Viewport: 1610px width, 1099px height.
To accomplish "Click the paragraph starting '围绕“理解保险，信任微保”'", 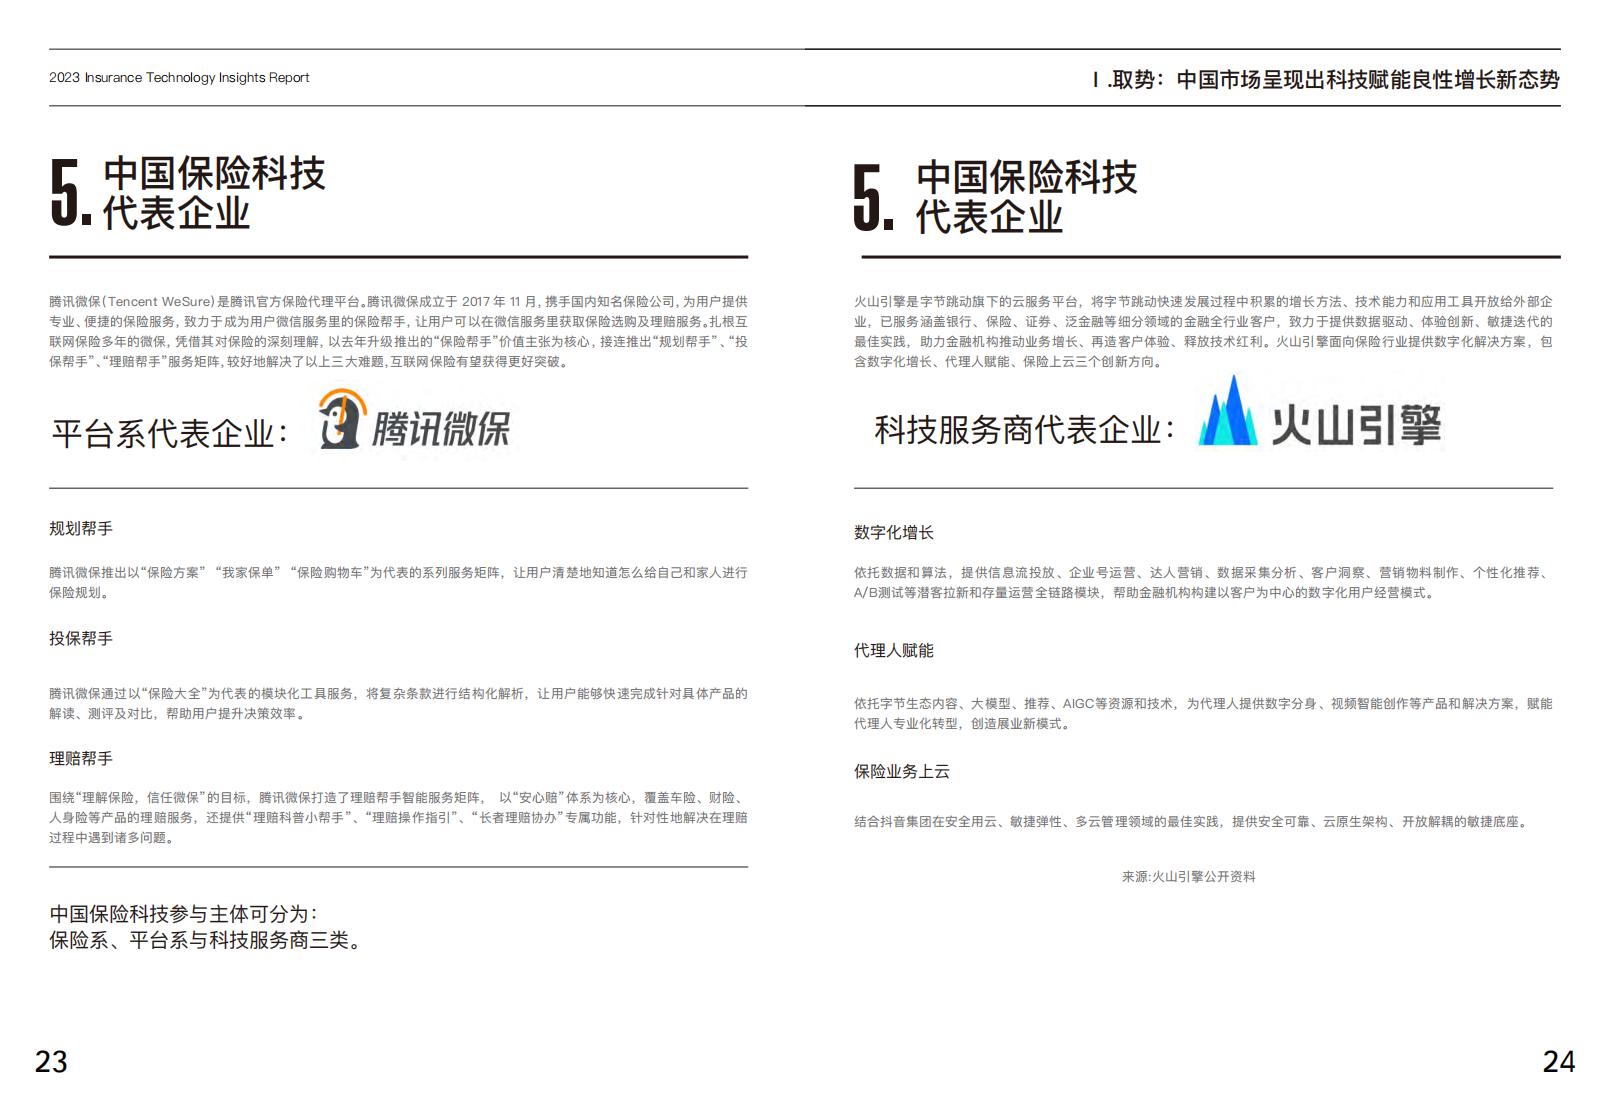I will 398,817.
